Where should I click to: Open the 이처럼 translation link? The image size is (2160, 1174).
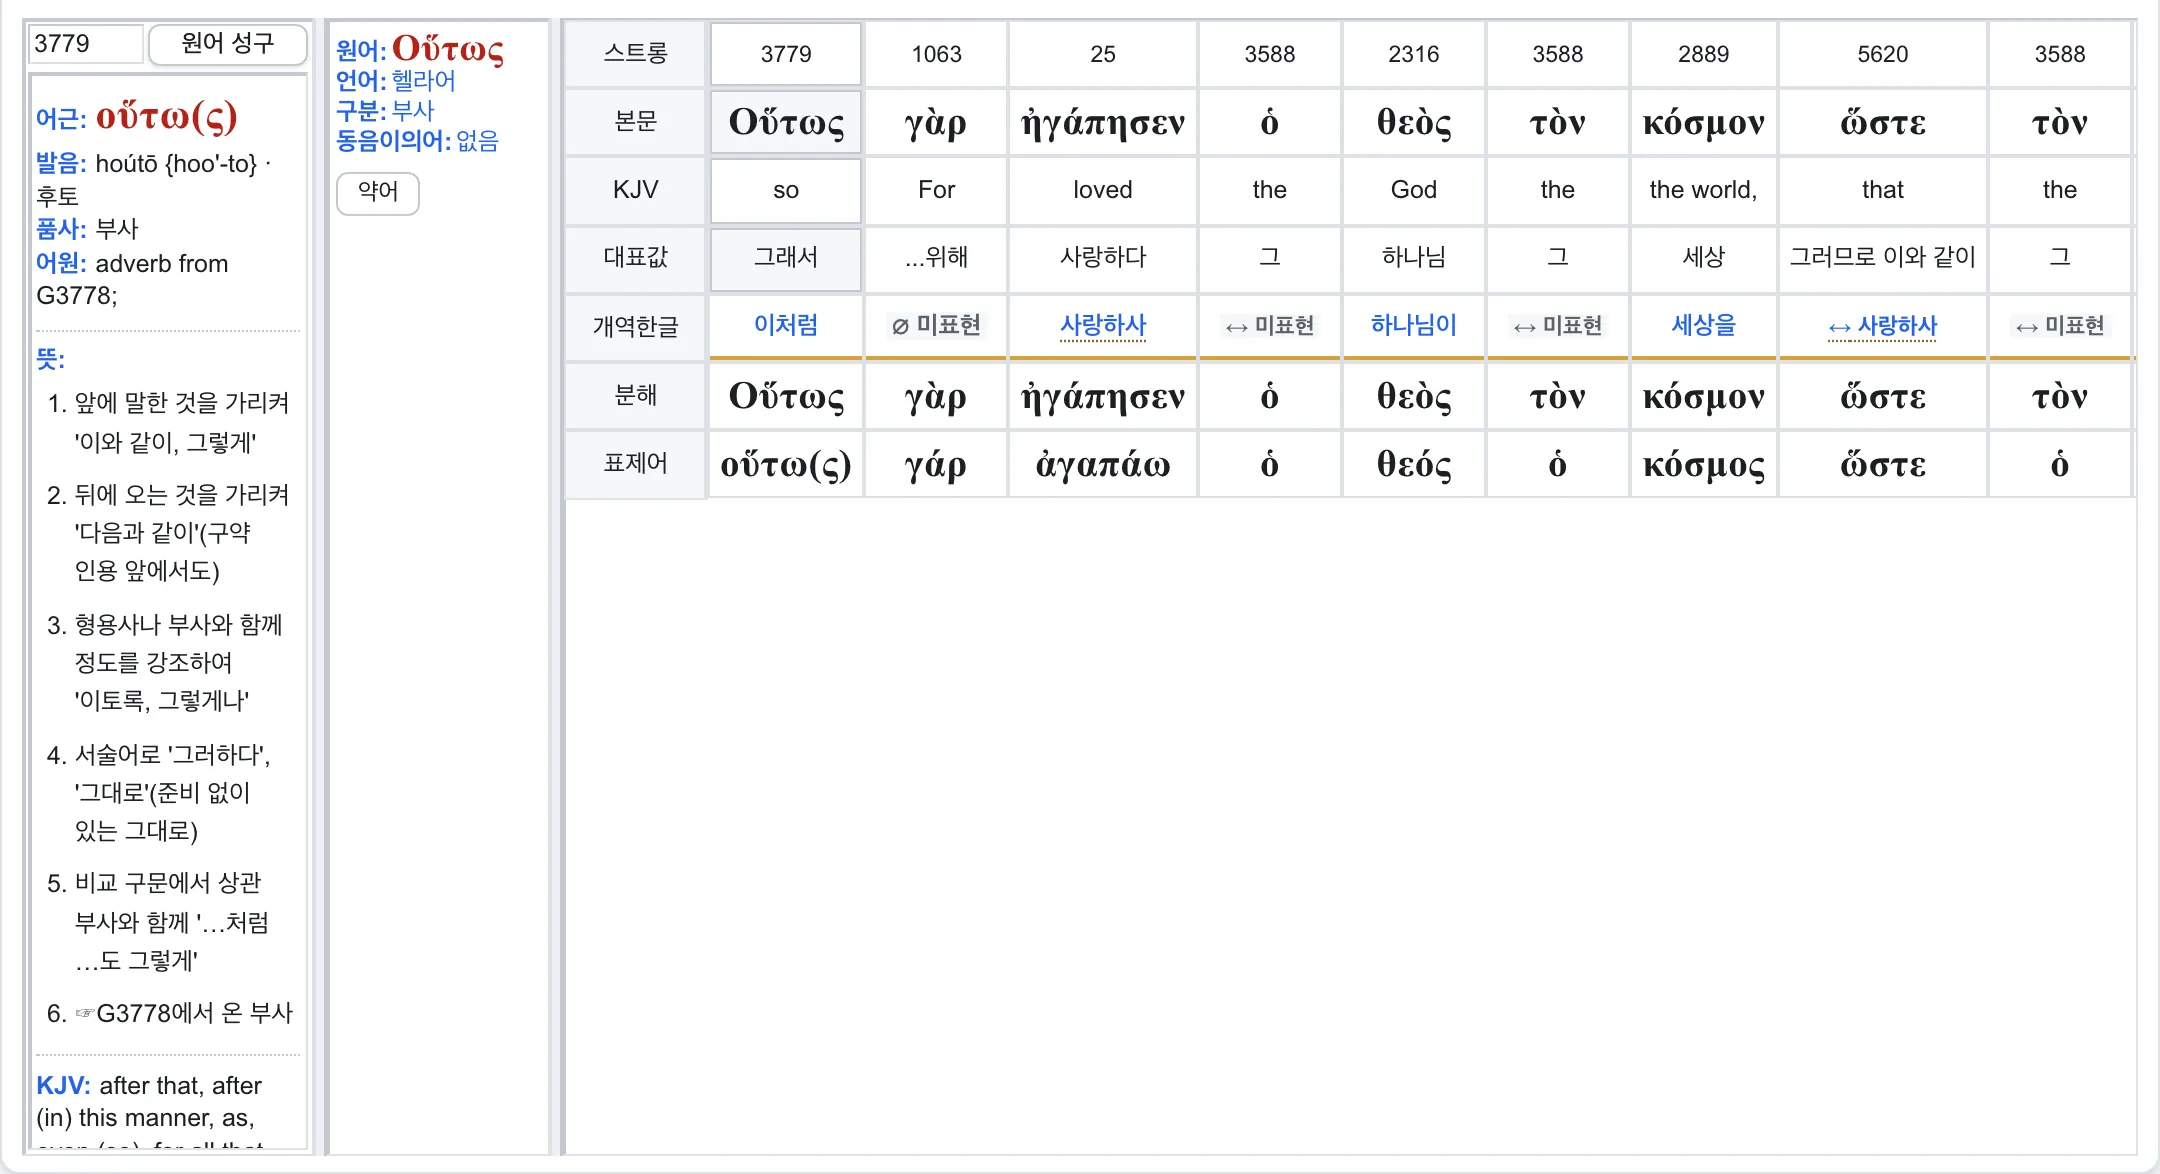coord(786,324)
